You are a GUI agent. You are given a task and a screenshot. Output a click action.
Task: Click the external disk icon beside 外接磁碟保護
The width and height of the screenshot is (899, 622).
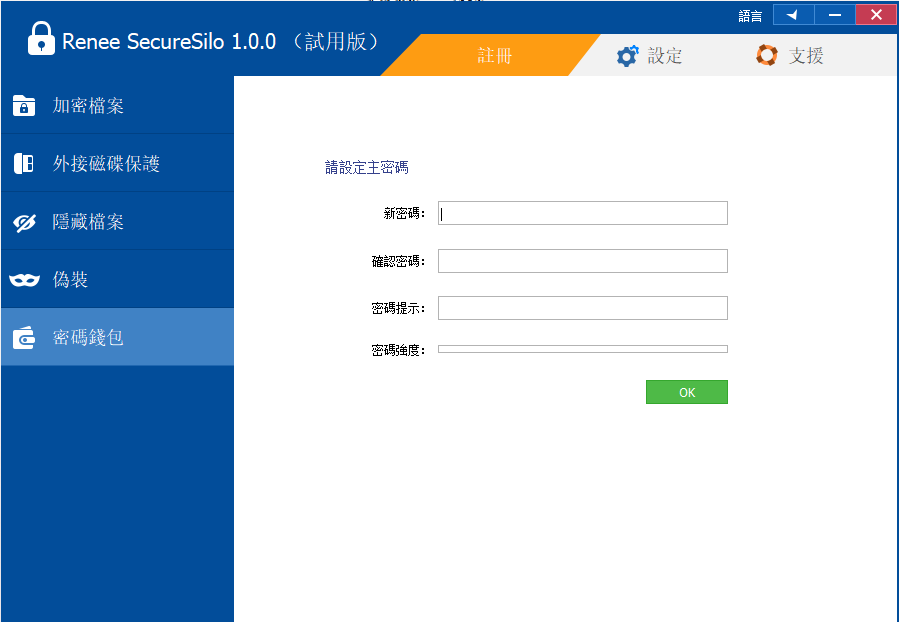(24, 163)
